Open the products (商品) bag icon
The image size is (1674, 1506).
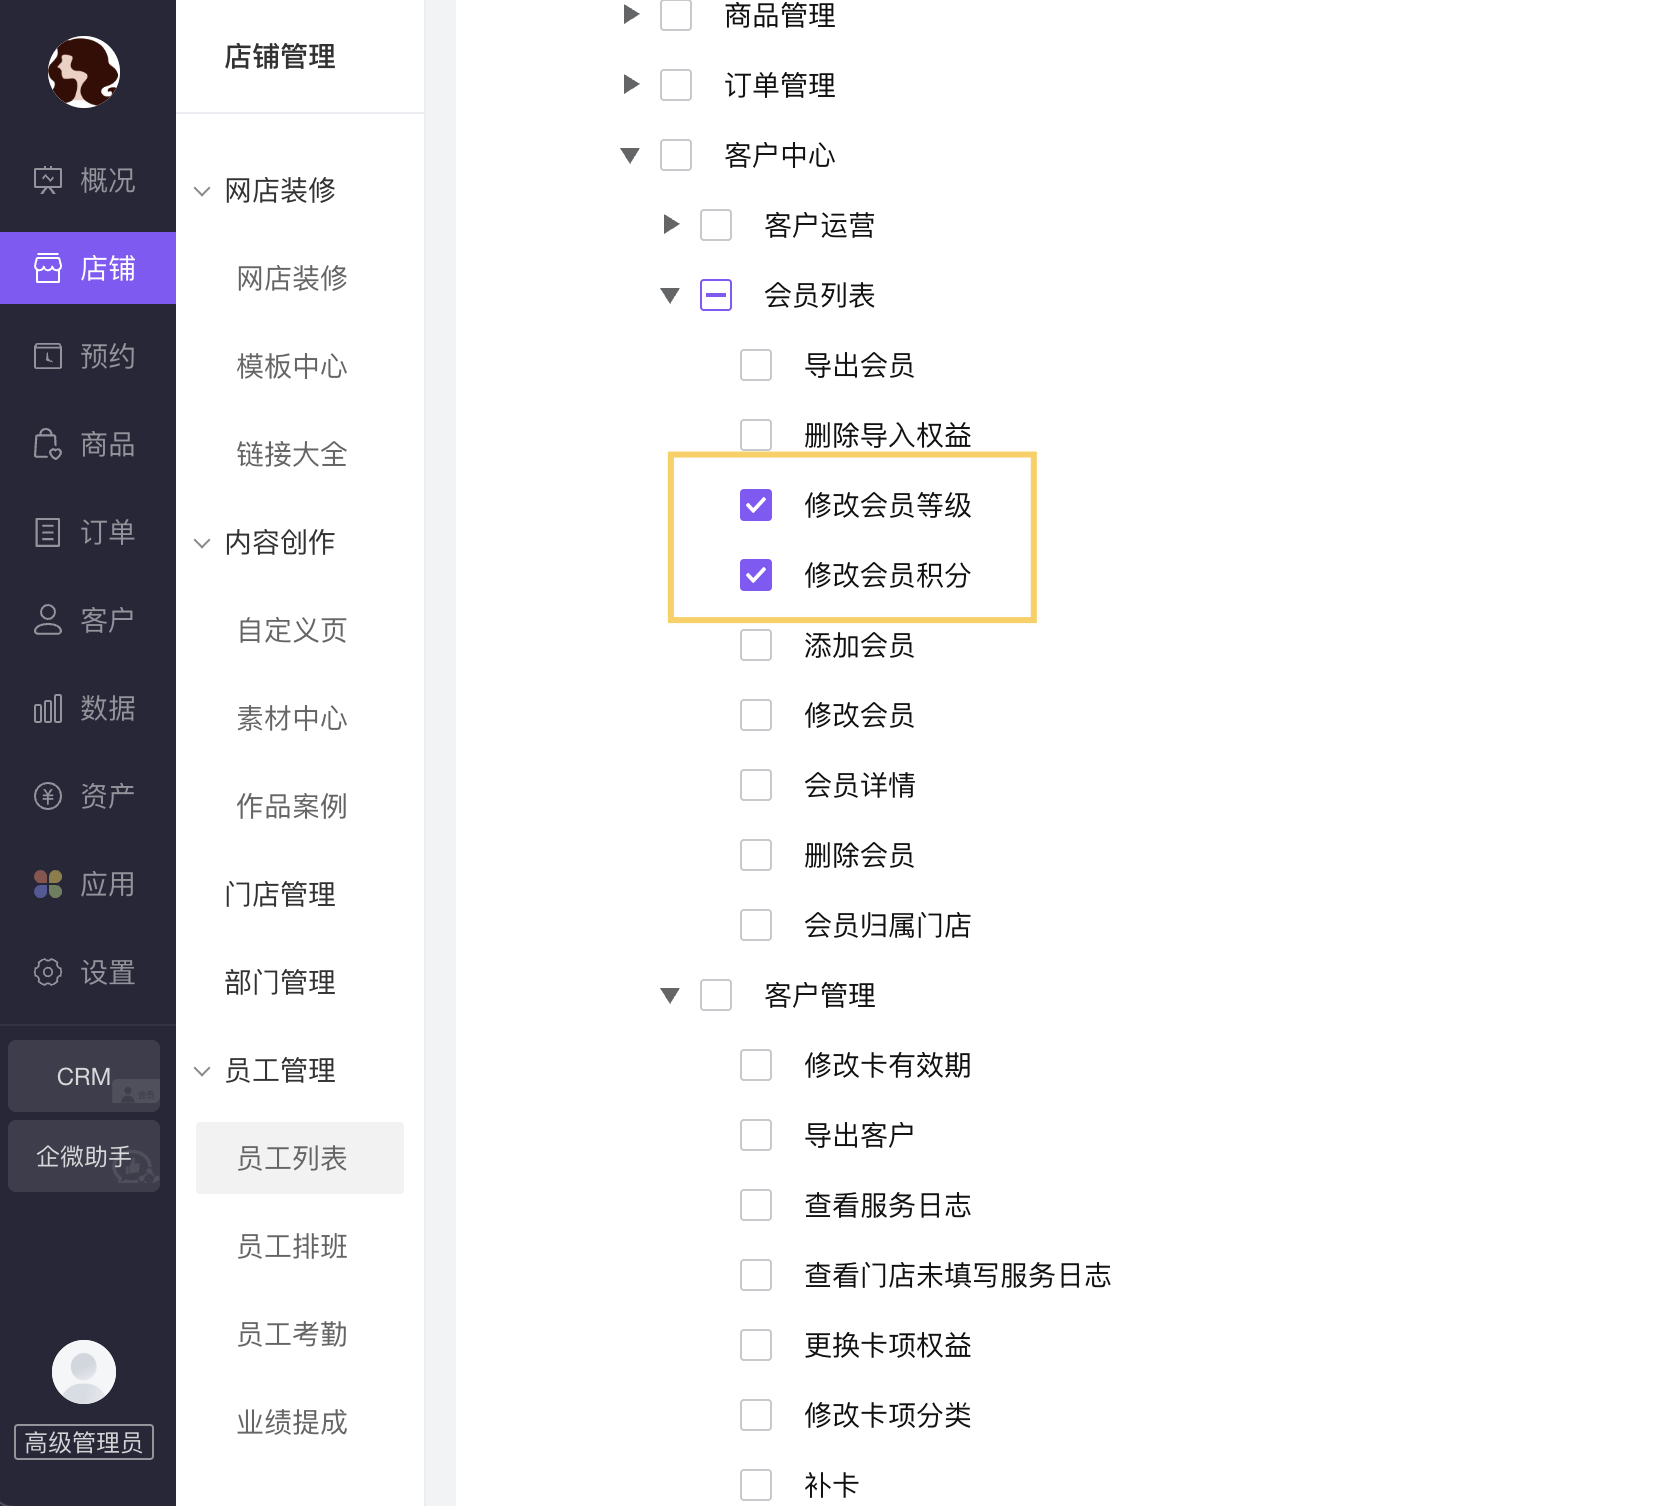point(48,444)
